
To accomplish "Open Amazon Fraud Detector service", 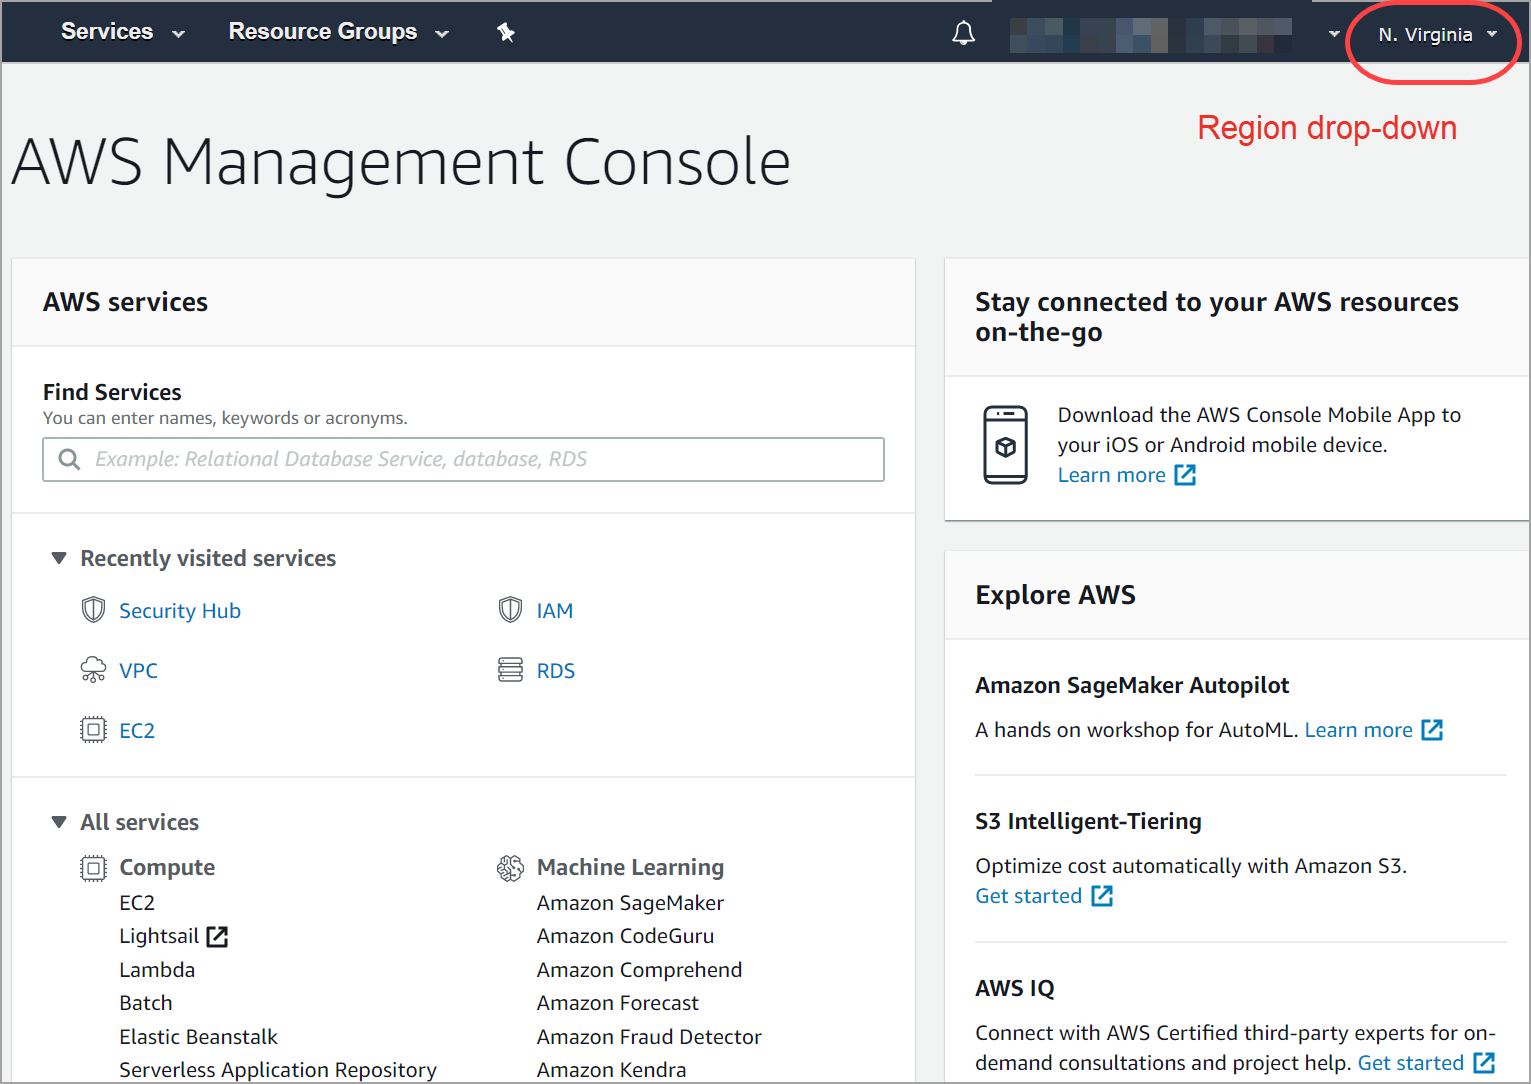I will [x=649, y=1037].
